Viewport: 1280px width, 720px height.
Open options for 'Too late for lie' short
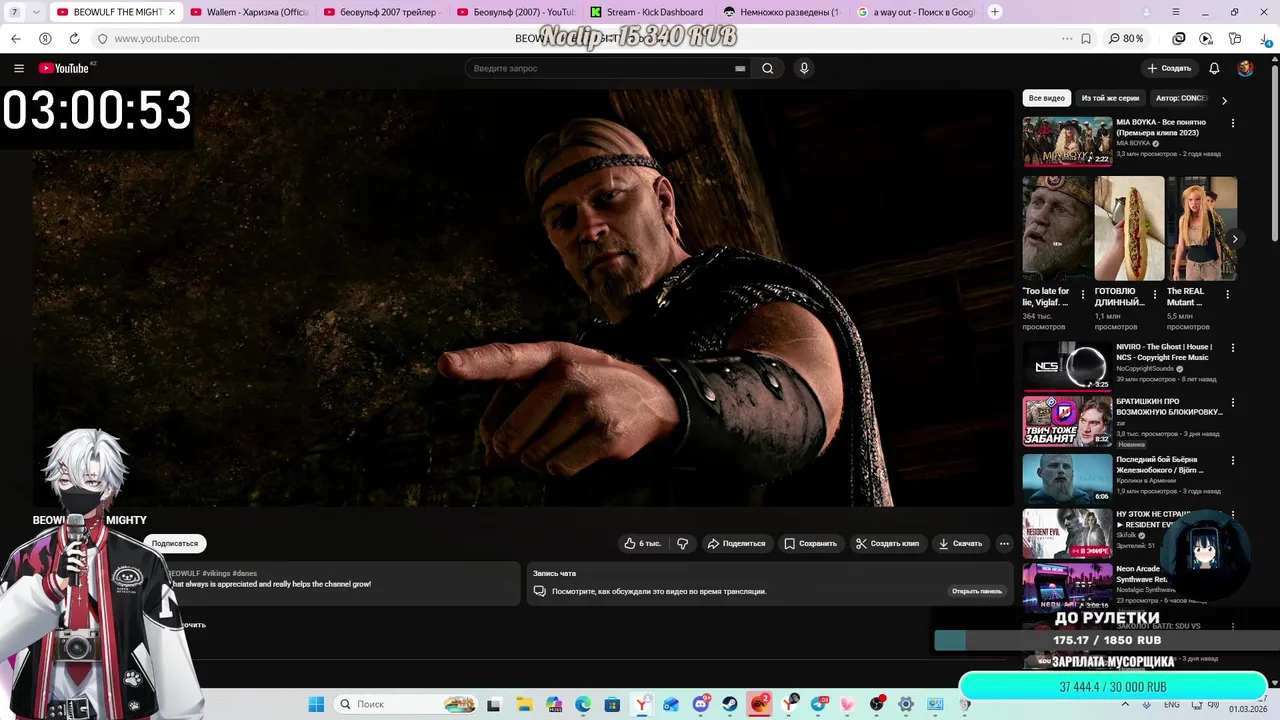pos(1082,294)
